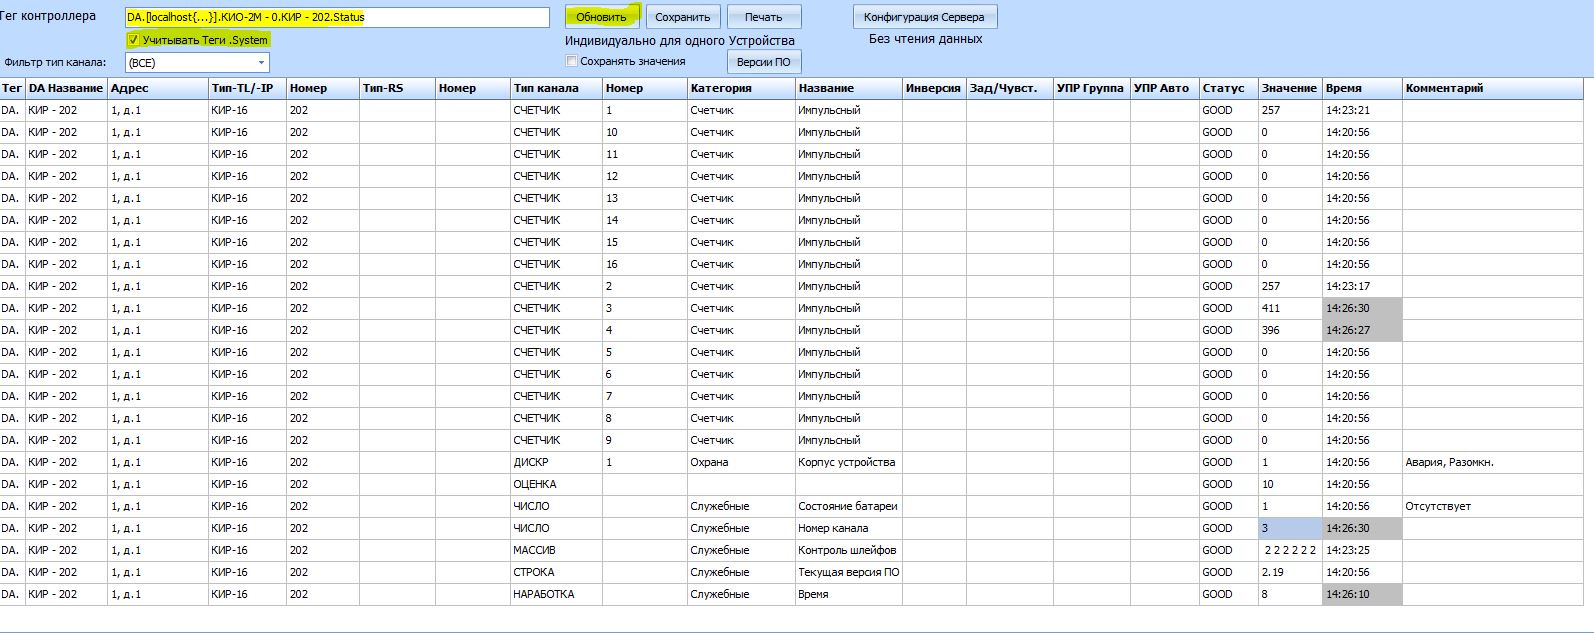Open Конфигурация Сервера settings

924,17
